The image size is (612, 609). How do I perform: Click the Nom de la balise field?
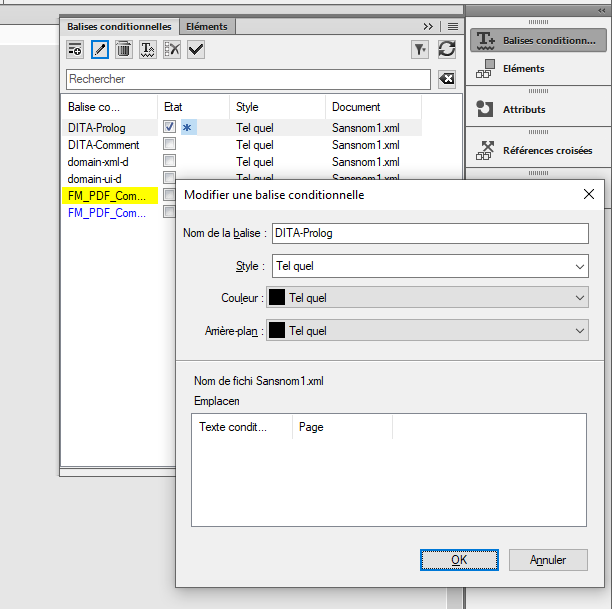[x=429, y=233]
